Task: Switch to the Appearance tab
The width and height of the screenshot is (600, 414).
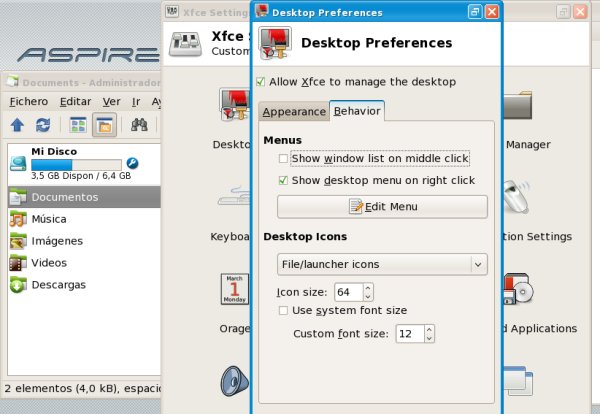Action: pyautogui.click(x=293, y=112)
